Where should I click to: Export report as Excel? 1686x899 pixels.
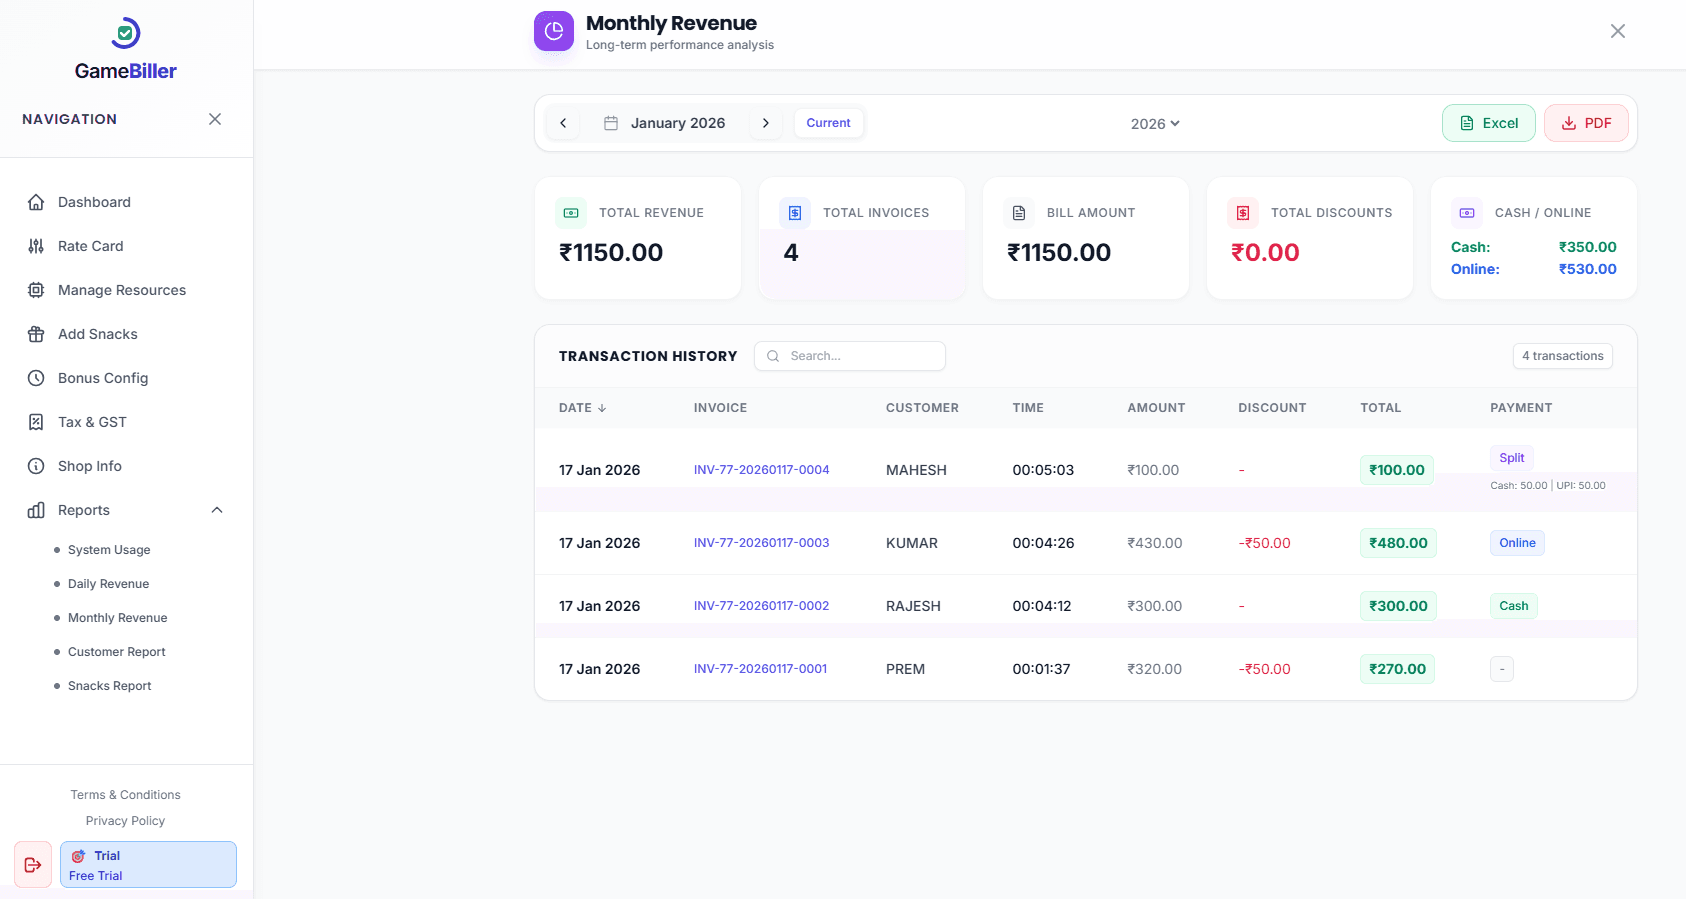pyautogui.click(x=1488, y=123)
